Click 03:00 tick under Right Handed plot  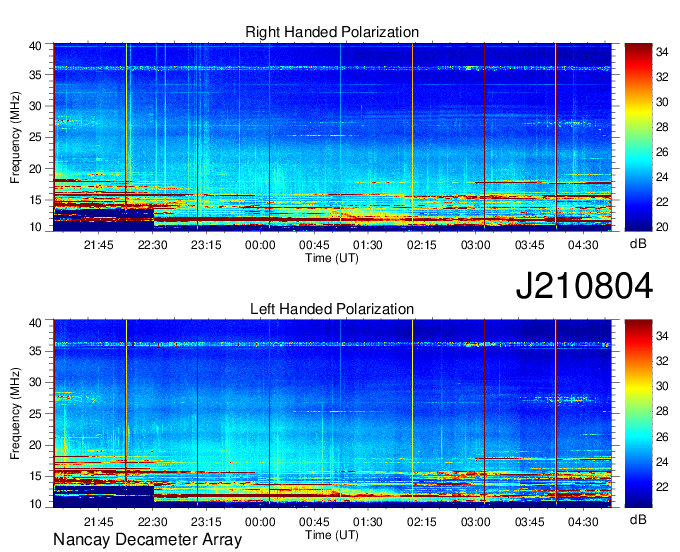[x=476, y=245]
